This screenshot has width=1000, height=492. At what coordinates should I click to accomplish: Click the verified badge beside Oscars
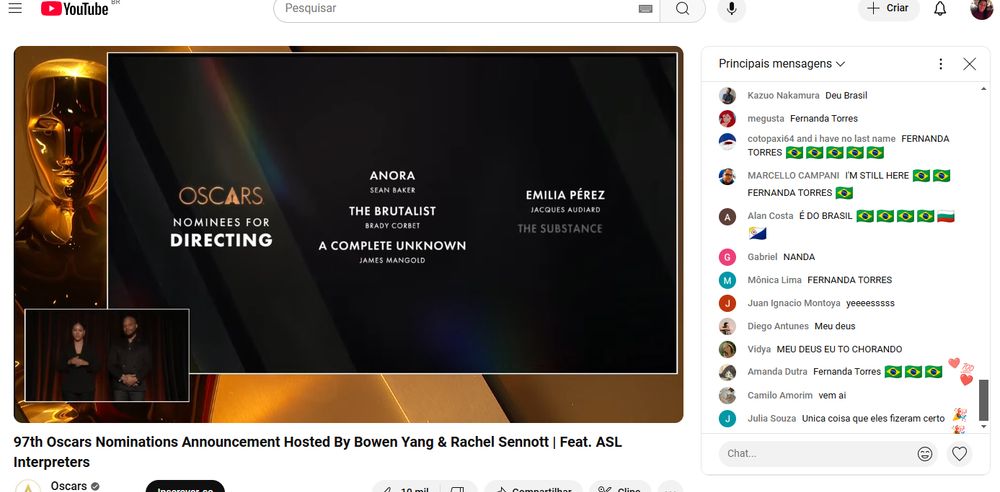pyautogui.click(x=95, y=487)
